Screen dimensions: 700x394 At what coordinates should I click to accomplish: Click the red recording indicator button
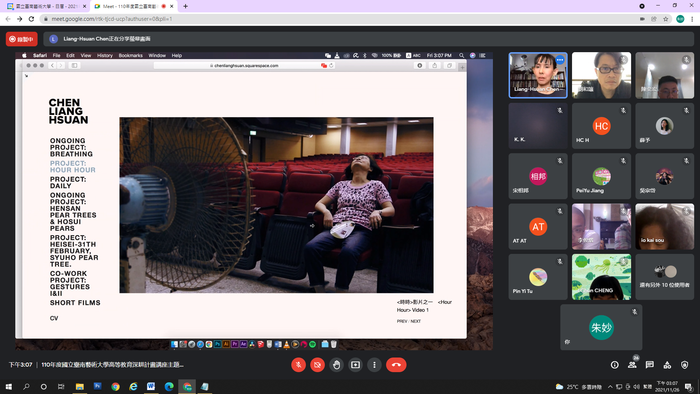[x=21, y=39]
